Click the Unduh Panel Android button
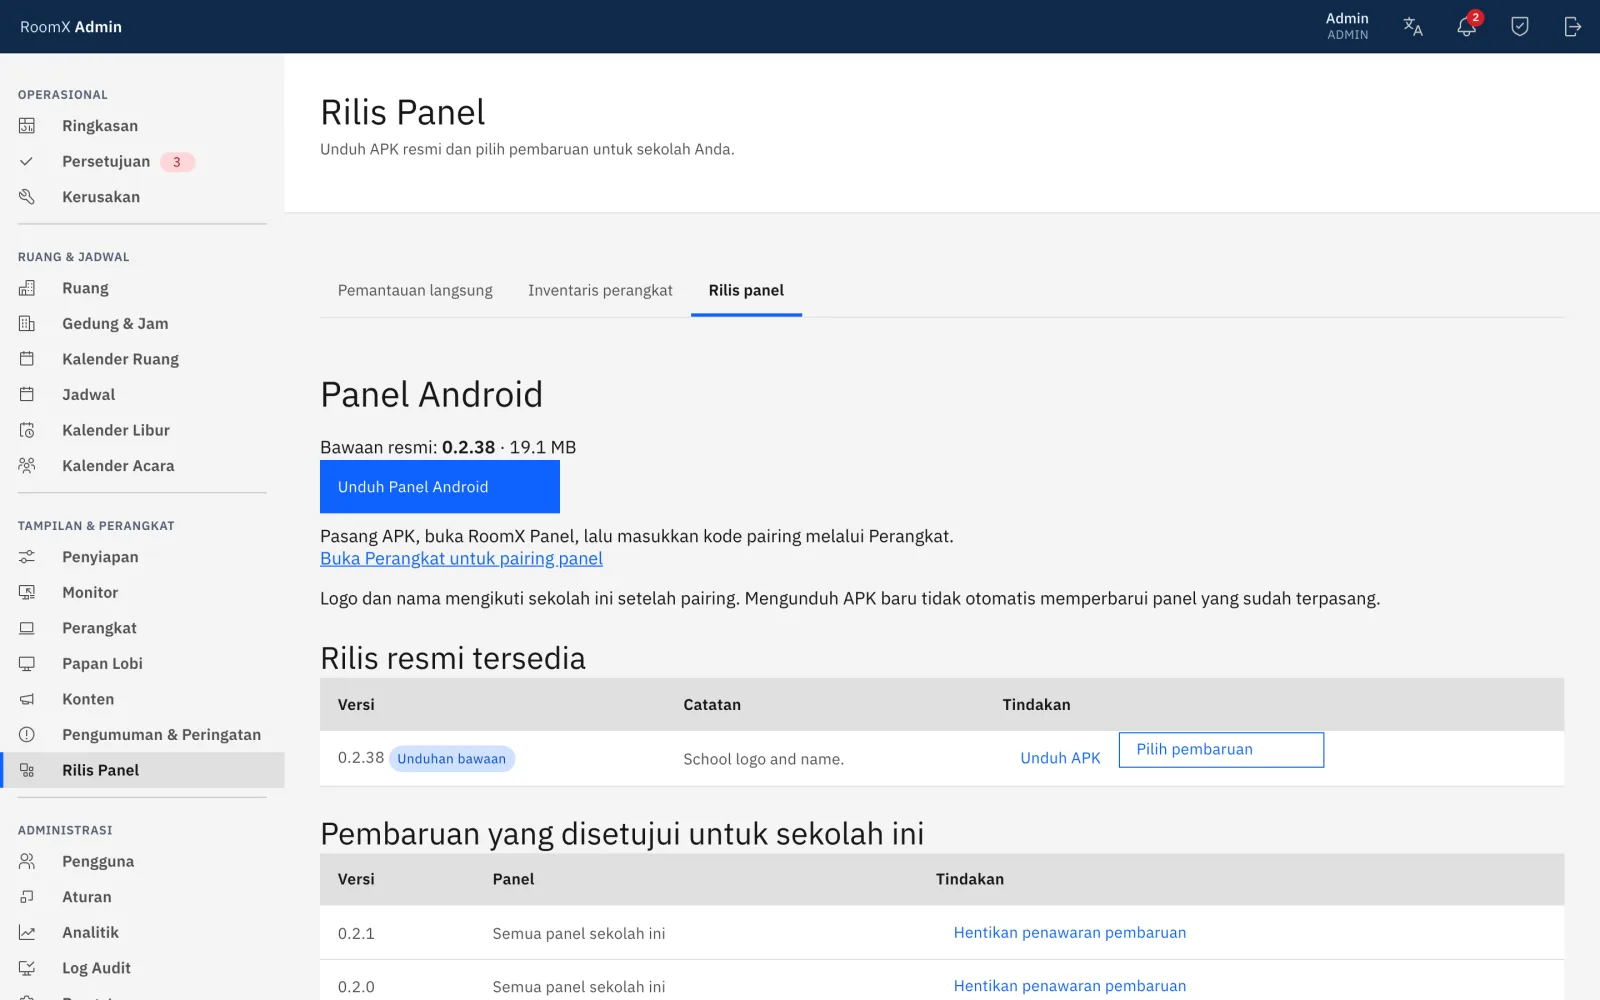Screen dimensions: 1600x1000 440,487
